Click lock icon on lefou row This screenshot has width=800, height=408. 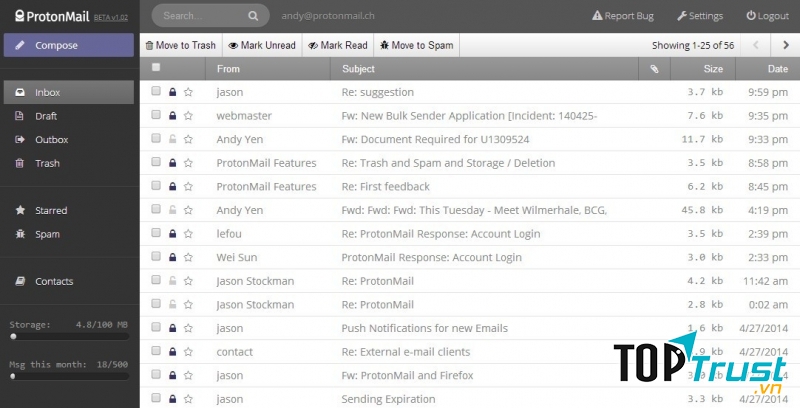pos(172,234)
